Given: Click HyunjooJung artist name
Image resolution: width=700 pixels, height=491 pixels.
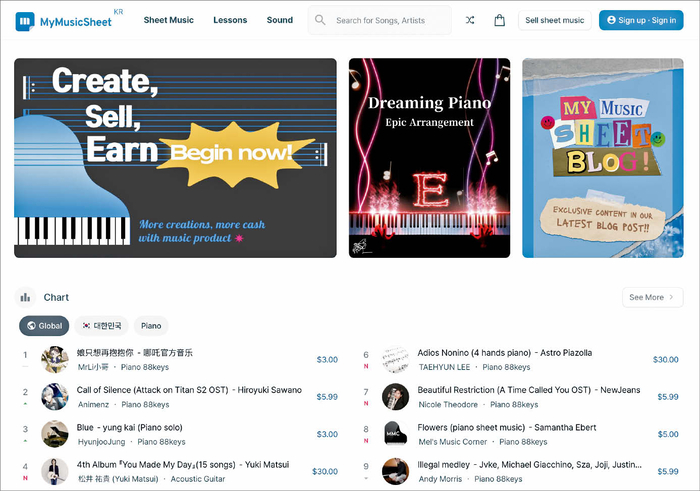Looking at the screenshot, I should (101, 442).
